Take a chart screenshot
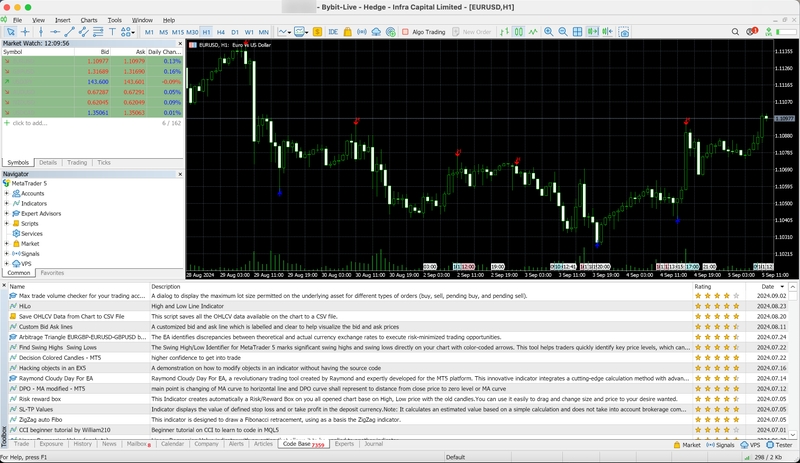 click(x=624, y=32)
